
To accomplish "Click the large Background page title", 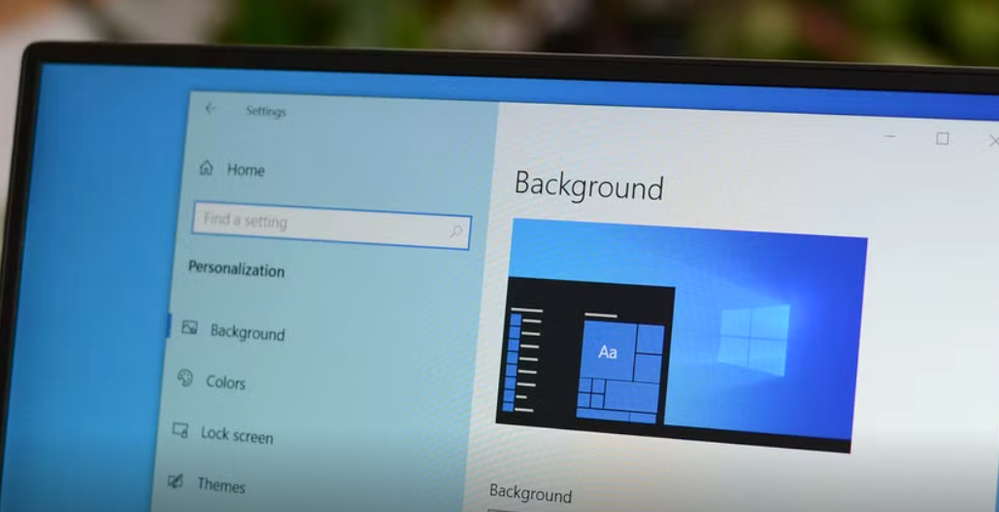I will coord(589,186).
